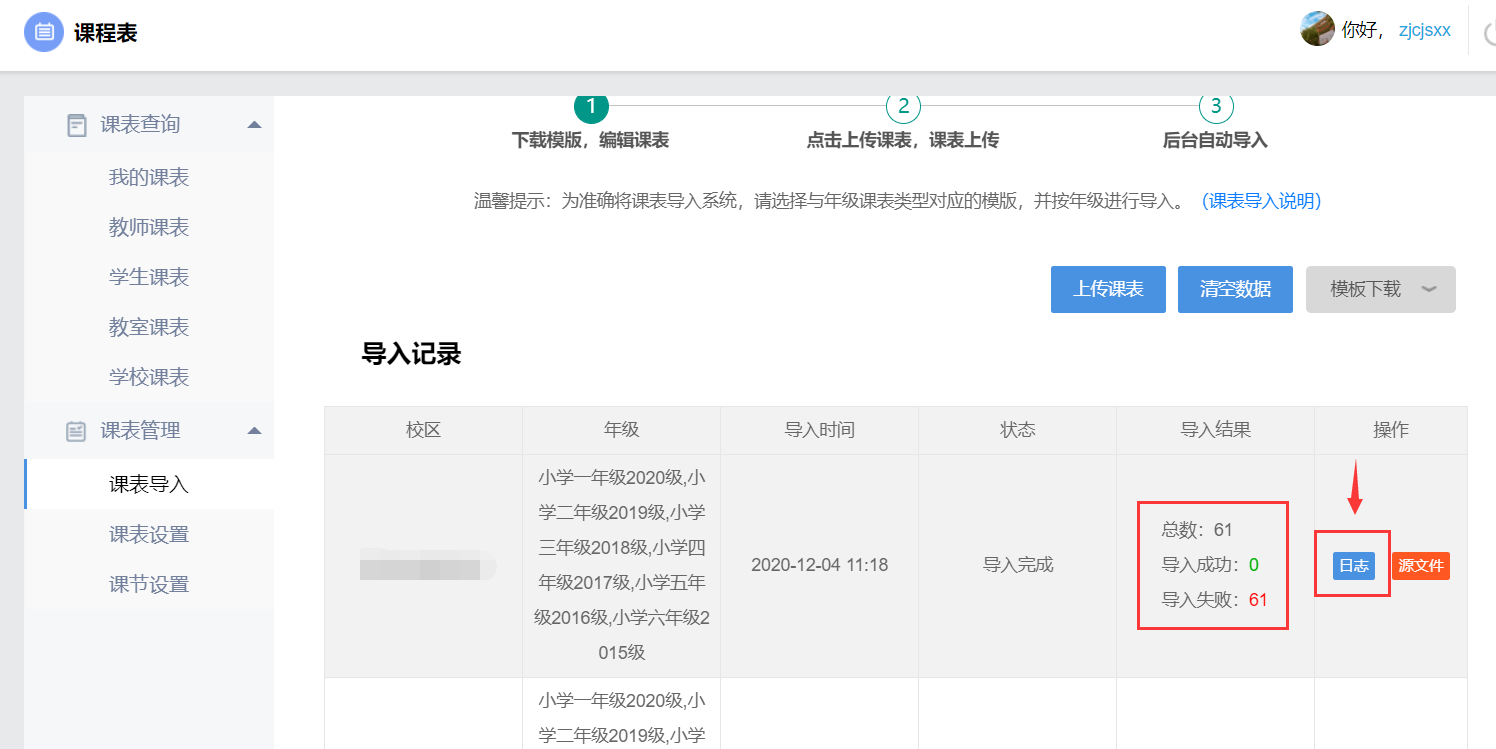Image resolution: width=1496 pixels, height=749 pixels.
Task: Go to 教室课表 page
Action: [149, 328]
